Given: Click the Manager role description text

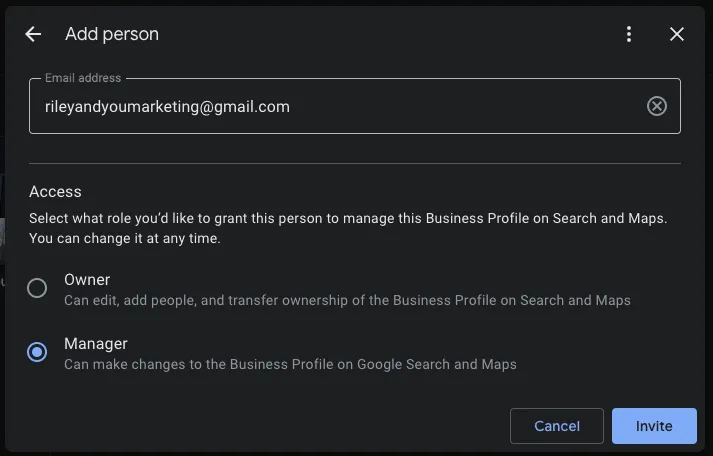Looking at the screenshot, I should (290, 364).
